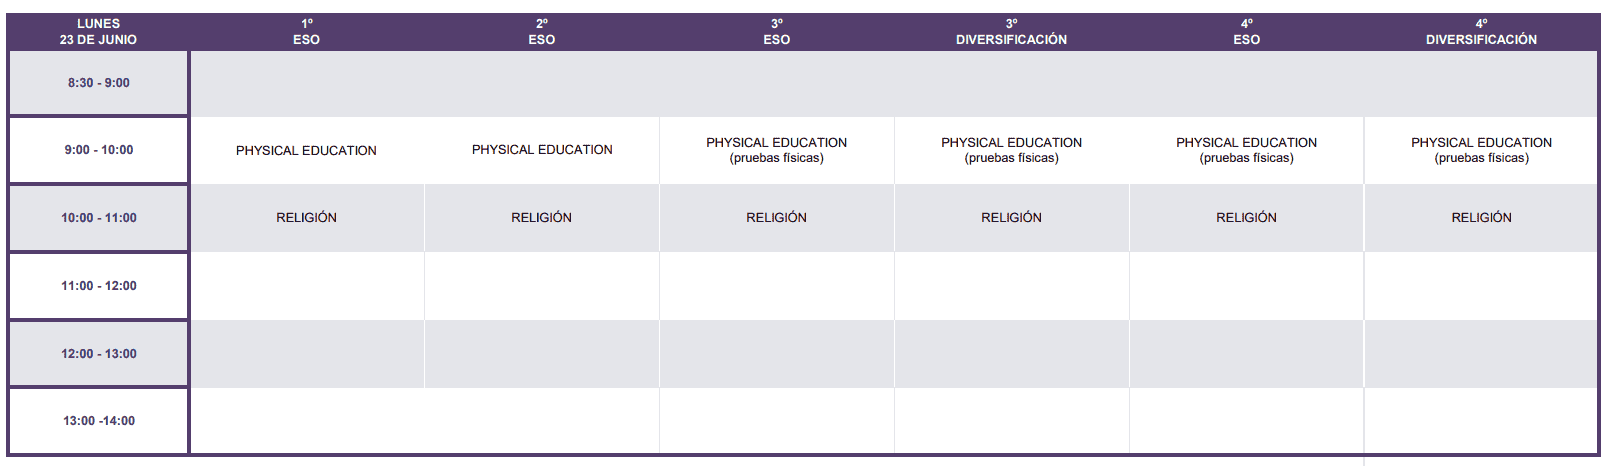The width and height of the screenshot is (1611, 466).
Task: Select PHYSICAL EDUCATION (pruebas físicas) under 4º DIVERSIFICACIÓN
Action: coord(1481,150)
